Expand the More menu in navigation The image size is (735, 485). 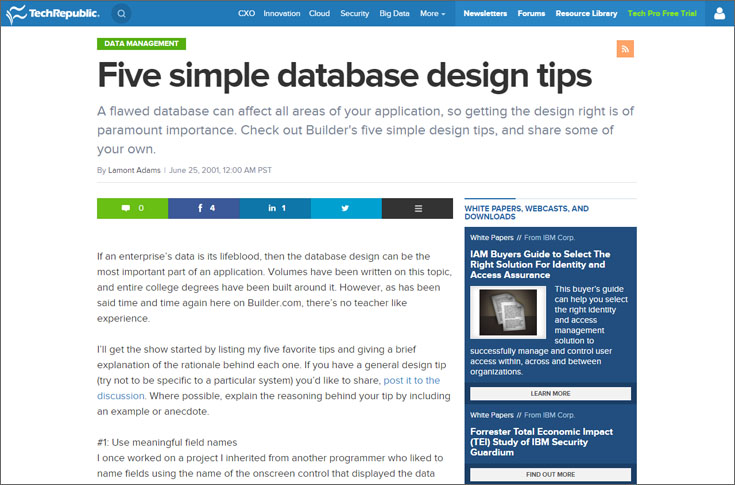(x=432, y=14)
